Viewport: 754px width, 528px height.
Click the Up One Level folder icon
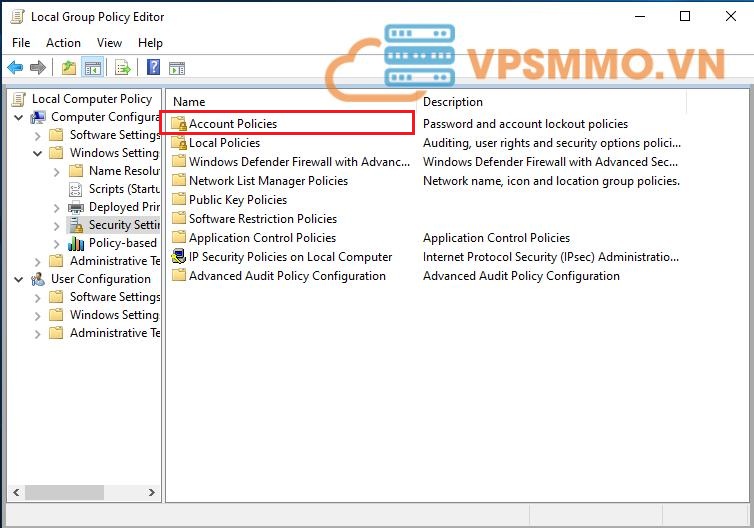point(68,67)
